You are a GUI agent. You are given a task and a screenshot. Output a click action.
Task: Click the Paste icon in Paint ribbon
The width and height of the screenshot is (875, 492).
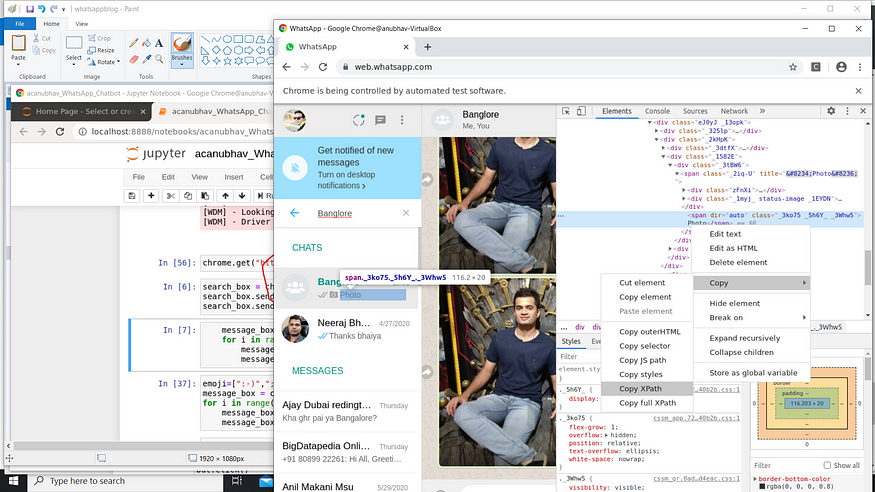point(18,43)
